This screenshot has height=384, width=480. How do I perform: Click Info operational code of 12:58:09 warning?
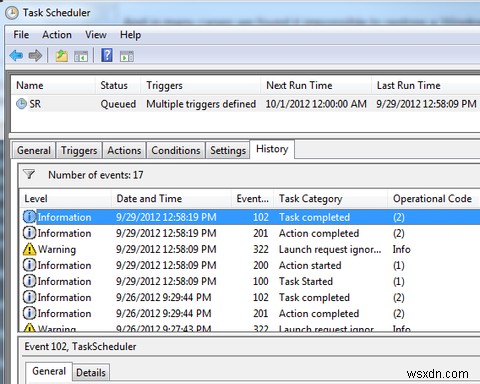tap(401, 249)
